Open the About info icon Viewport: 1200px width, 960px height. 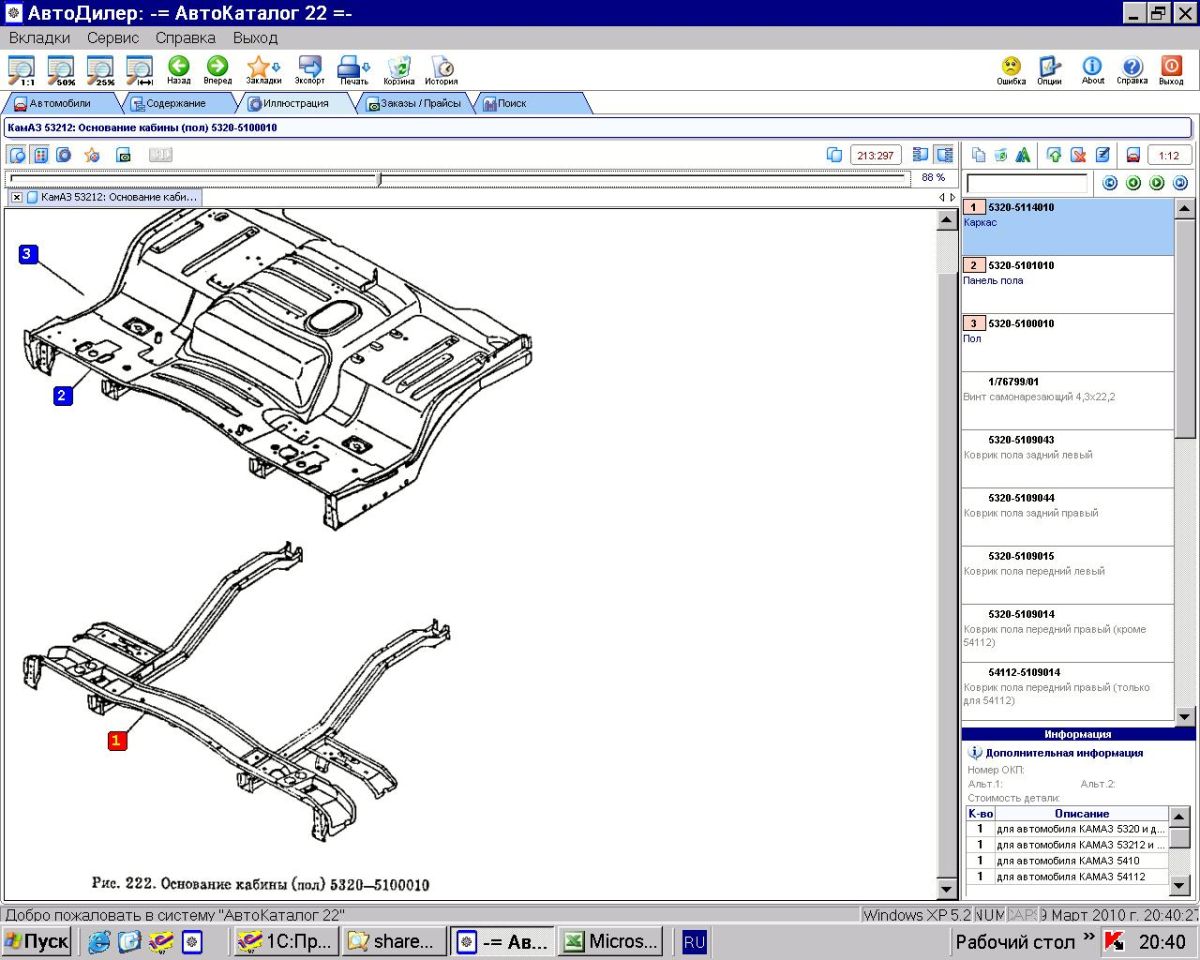coord(1092,69)
